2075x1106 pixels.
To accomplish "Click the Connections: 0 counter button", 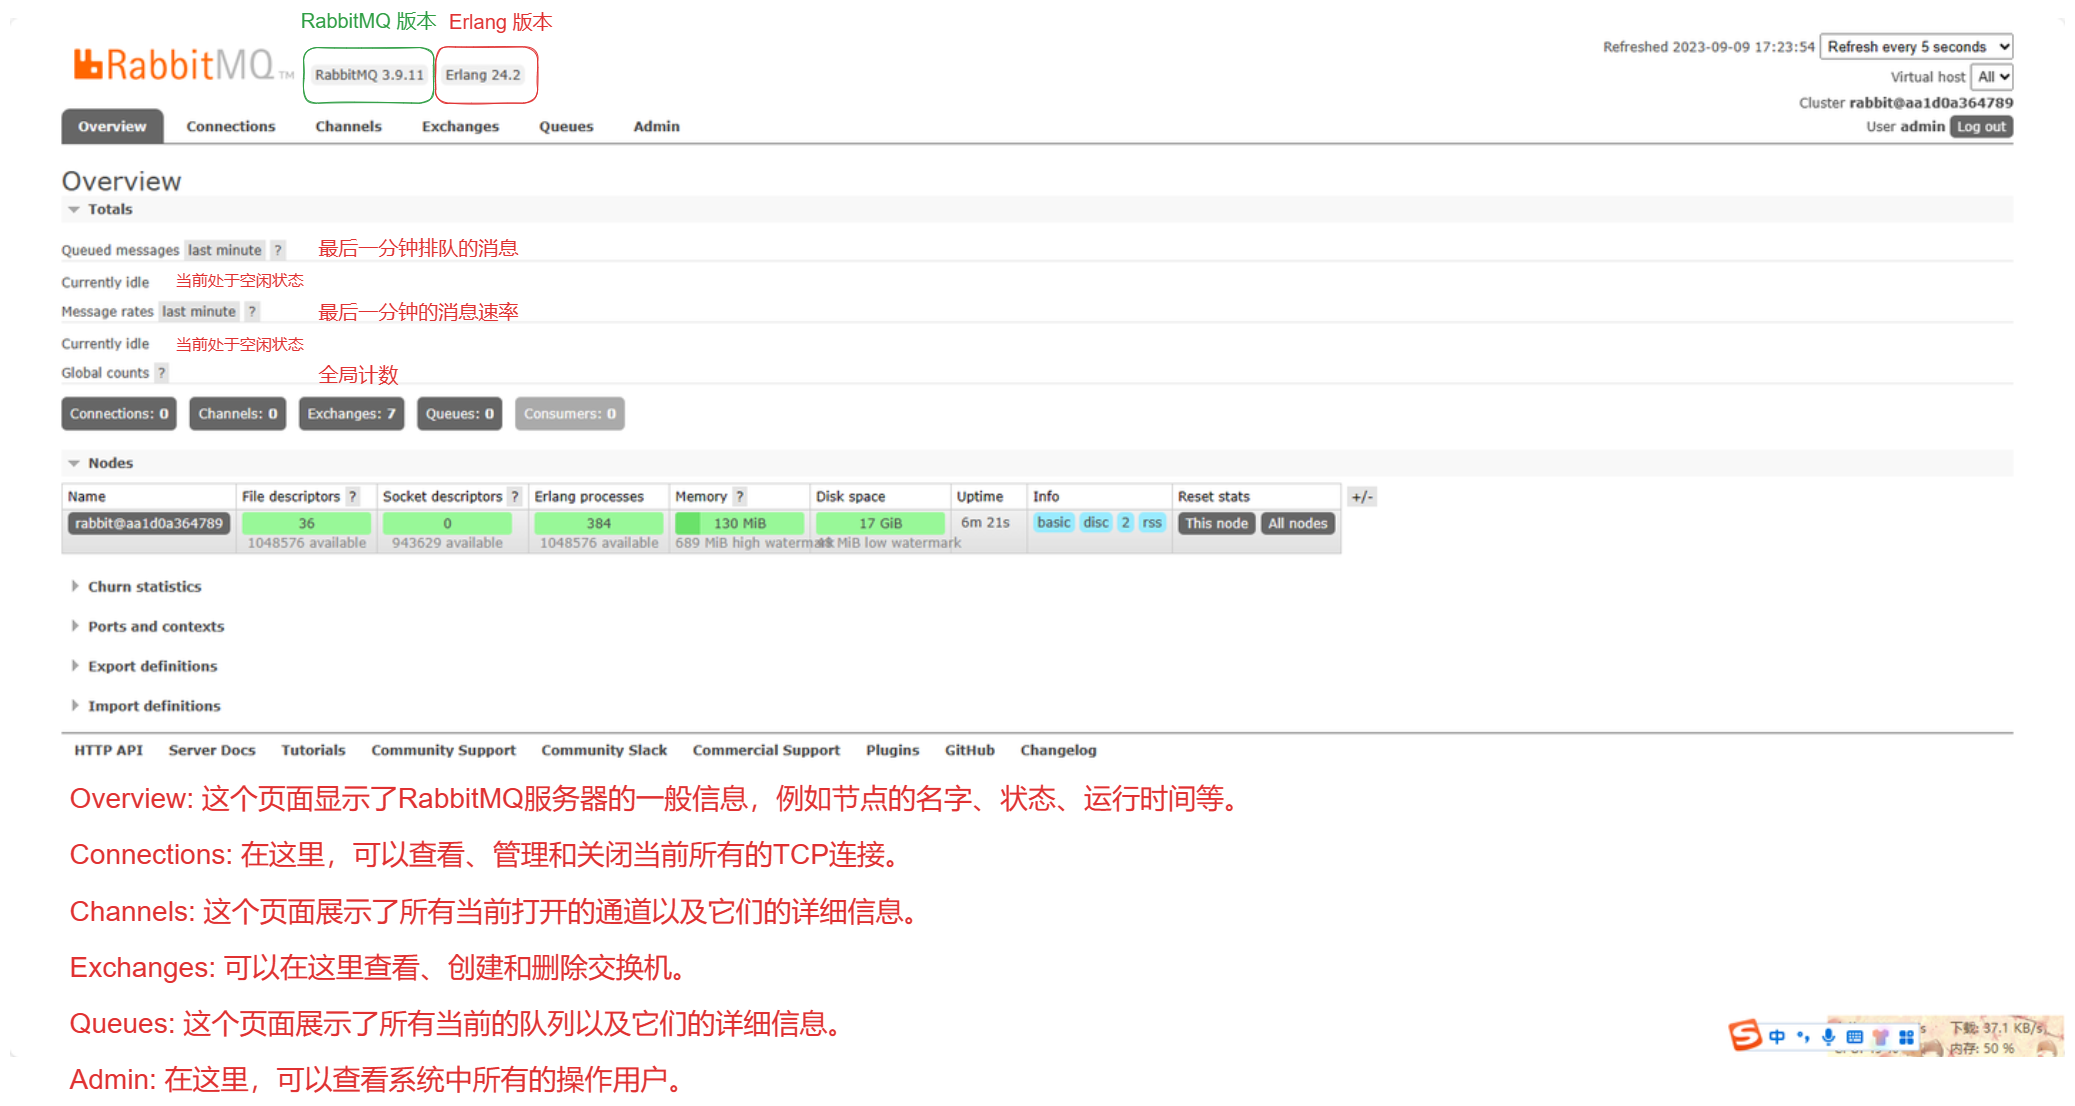I will [x=119, y=414].
